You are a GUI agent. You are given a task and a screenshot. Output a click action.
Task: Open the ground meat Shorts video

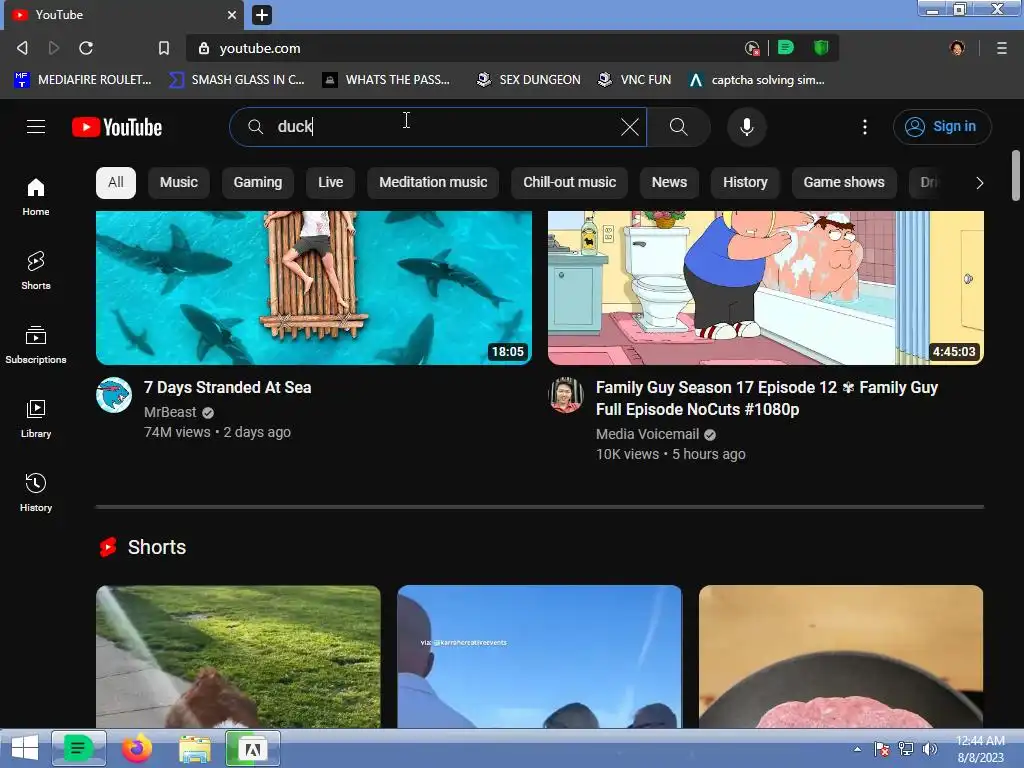[841, 656]
